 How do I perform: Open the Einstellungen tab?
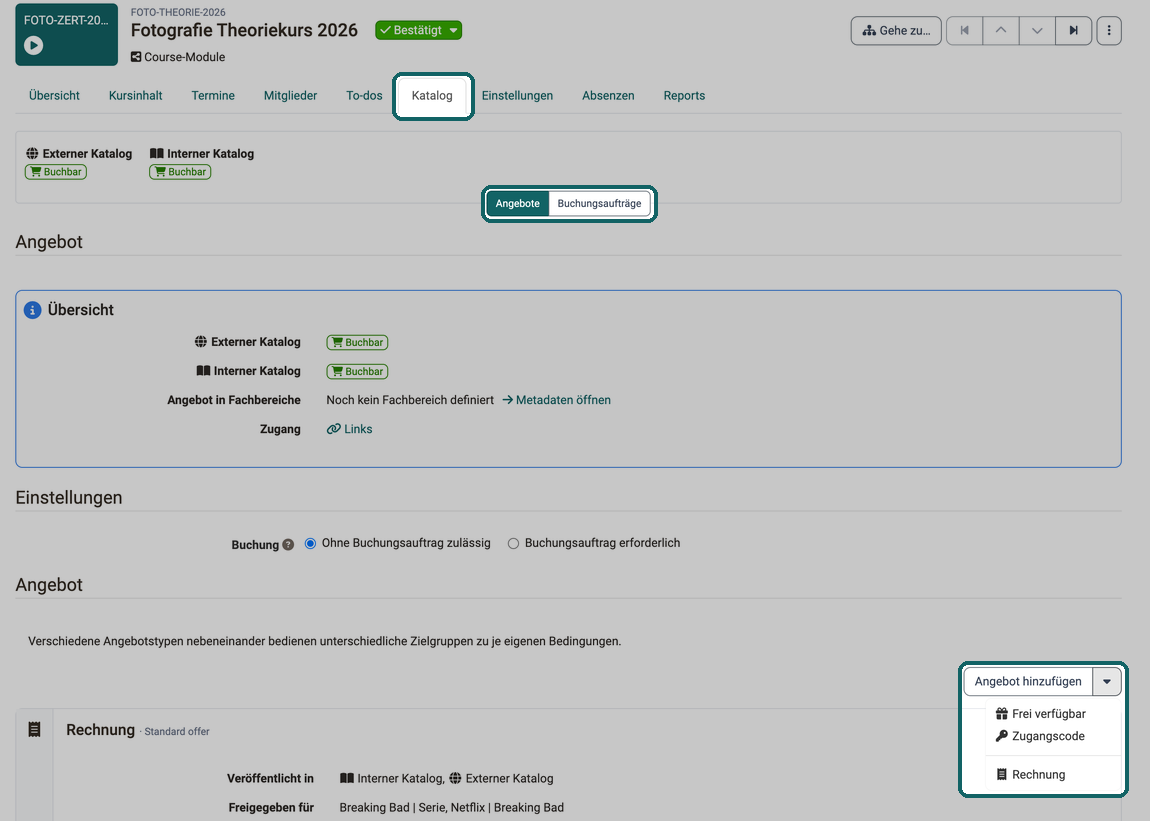click(517, 95)
